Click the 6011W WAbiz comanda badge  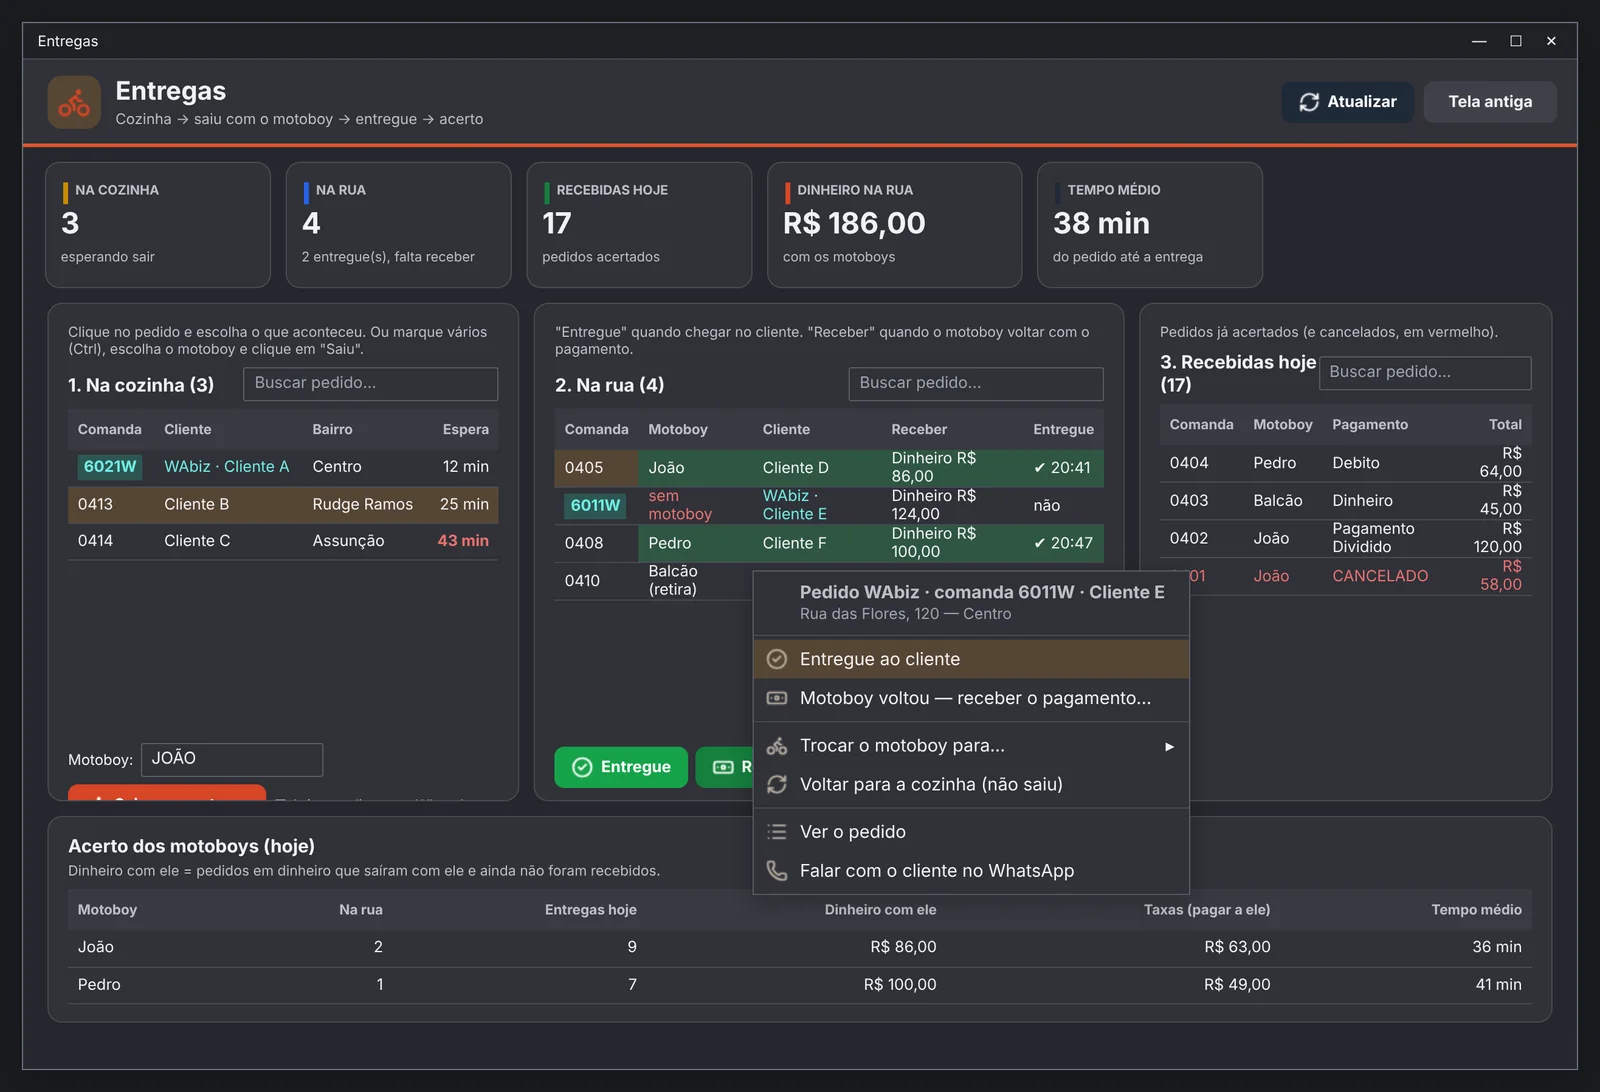tap(595, 505)
